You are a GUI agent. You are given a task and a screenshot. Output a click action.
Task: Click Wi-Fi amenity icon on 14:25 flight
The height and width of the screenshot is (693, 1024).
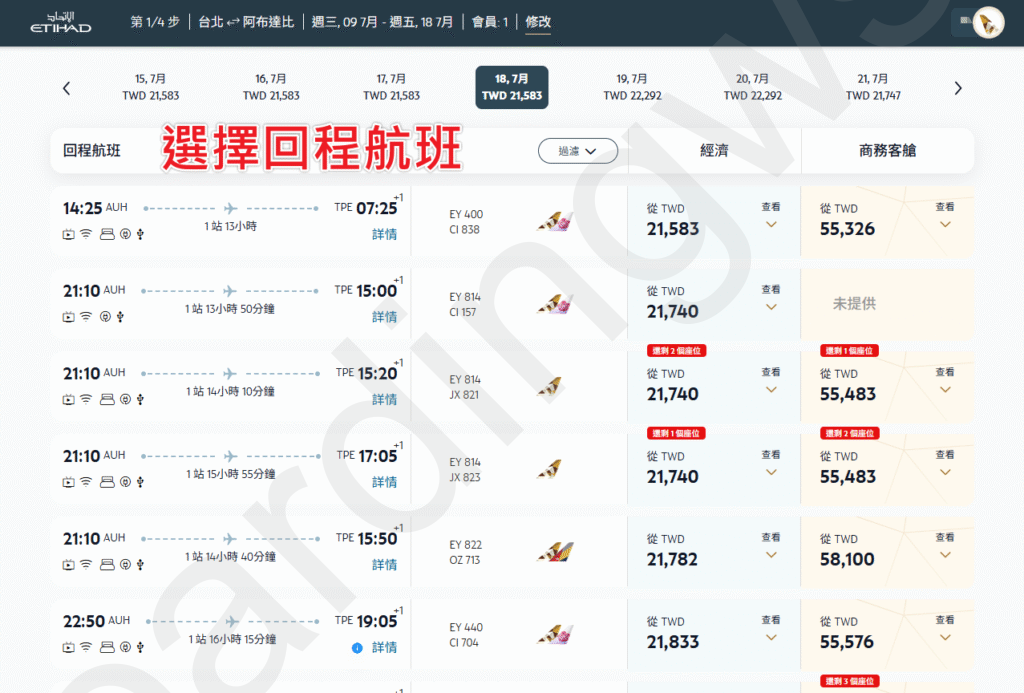click(86, 234)
